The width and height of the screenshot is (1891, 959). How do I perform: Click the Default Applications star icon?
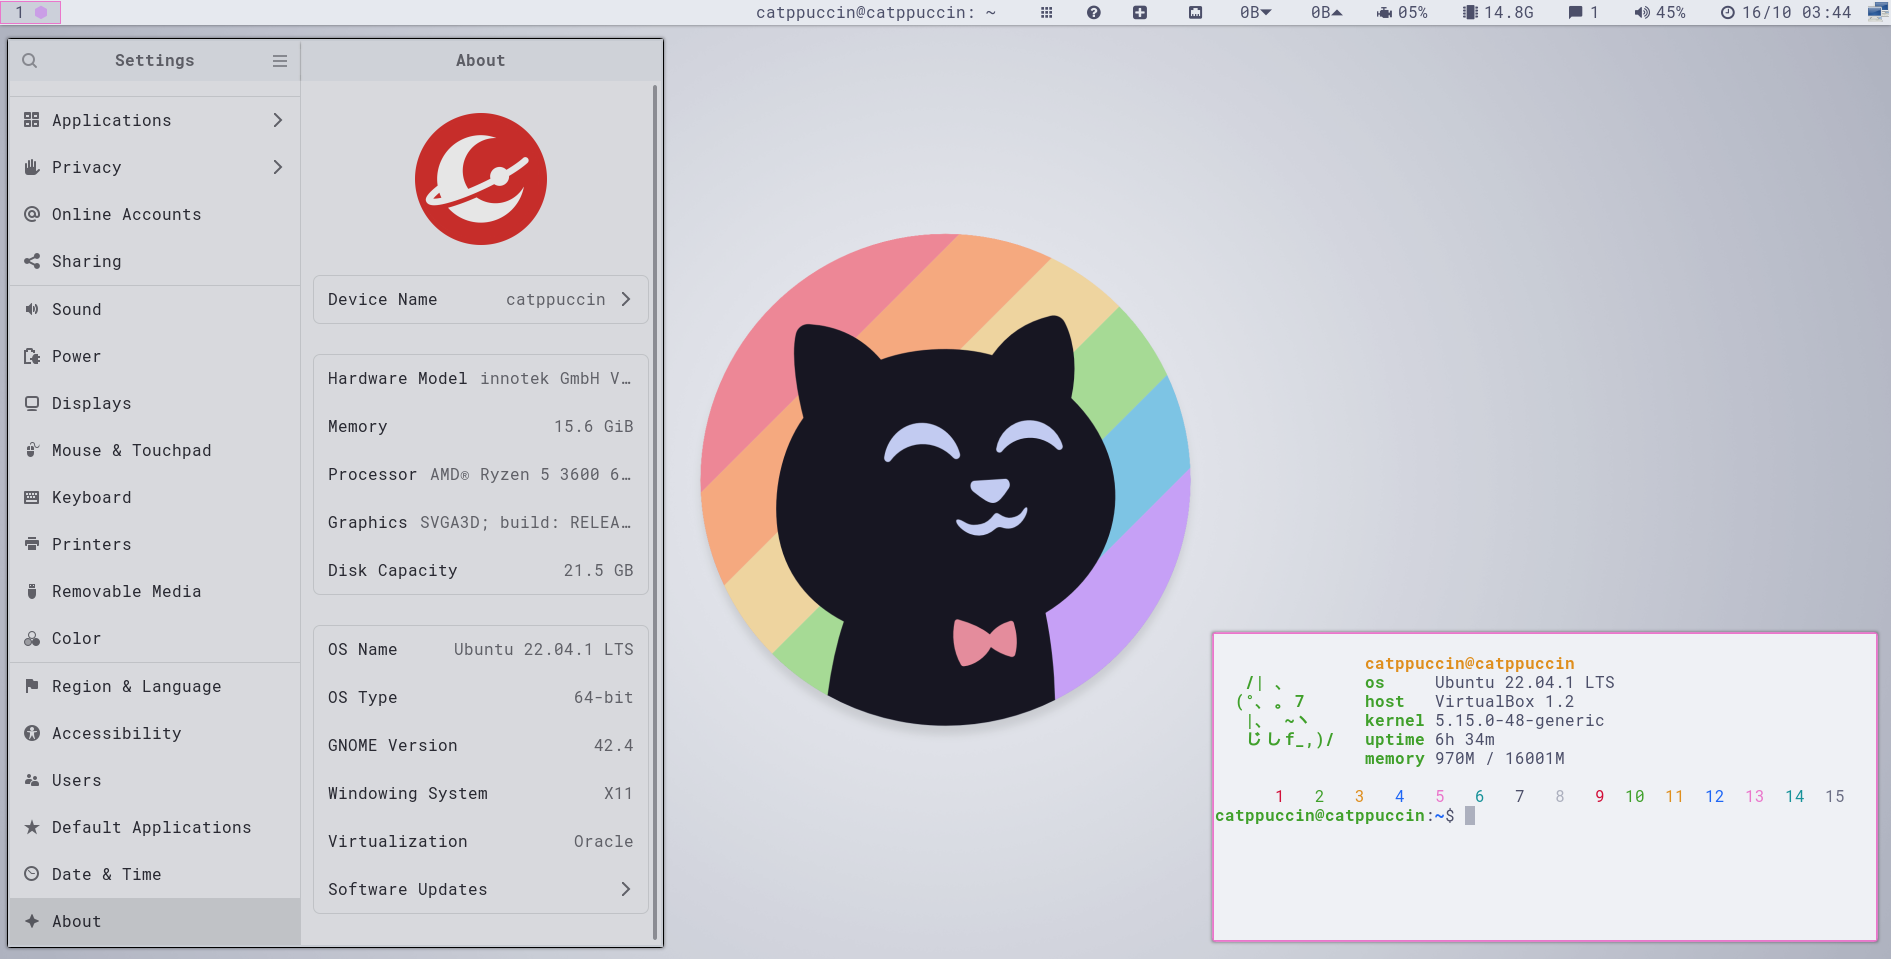pos(32,827)
